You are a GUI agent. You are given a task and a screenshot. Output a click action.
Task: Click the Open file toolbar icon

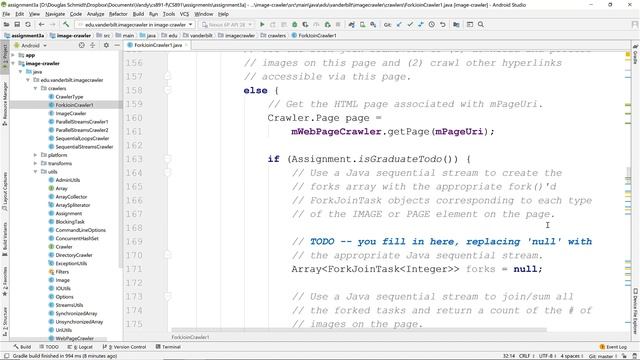[x=7, y=24]
